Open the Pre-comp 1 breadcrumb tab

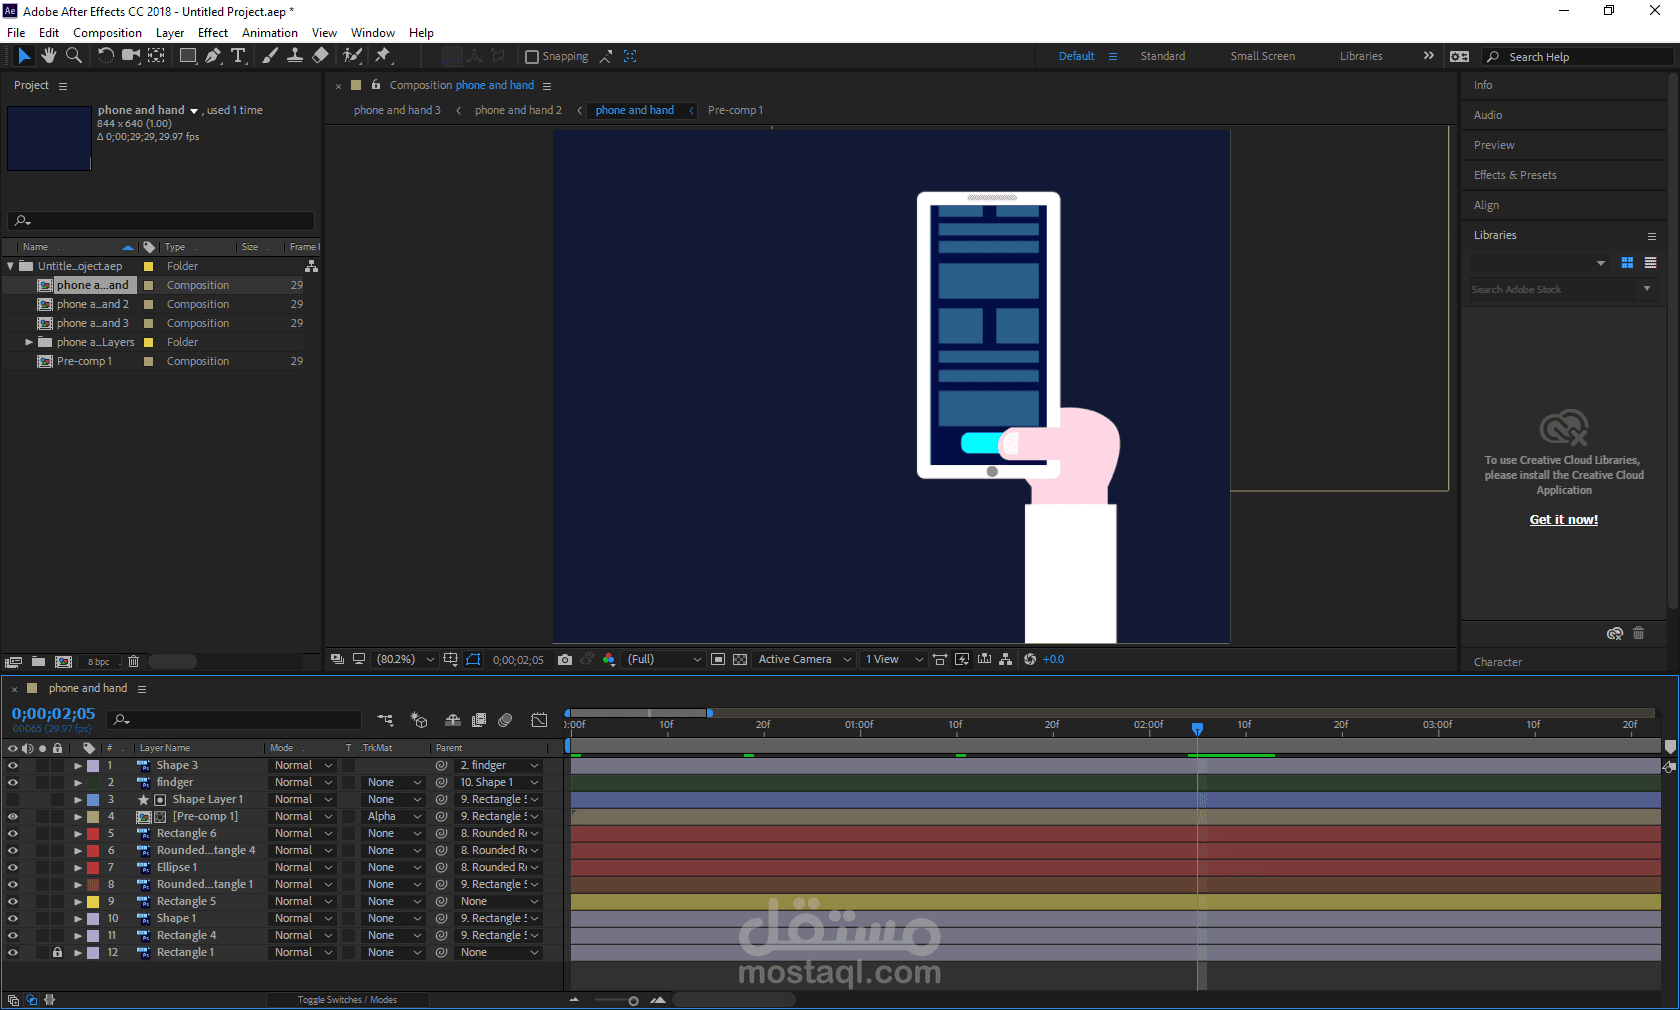[x=735, y=110]
